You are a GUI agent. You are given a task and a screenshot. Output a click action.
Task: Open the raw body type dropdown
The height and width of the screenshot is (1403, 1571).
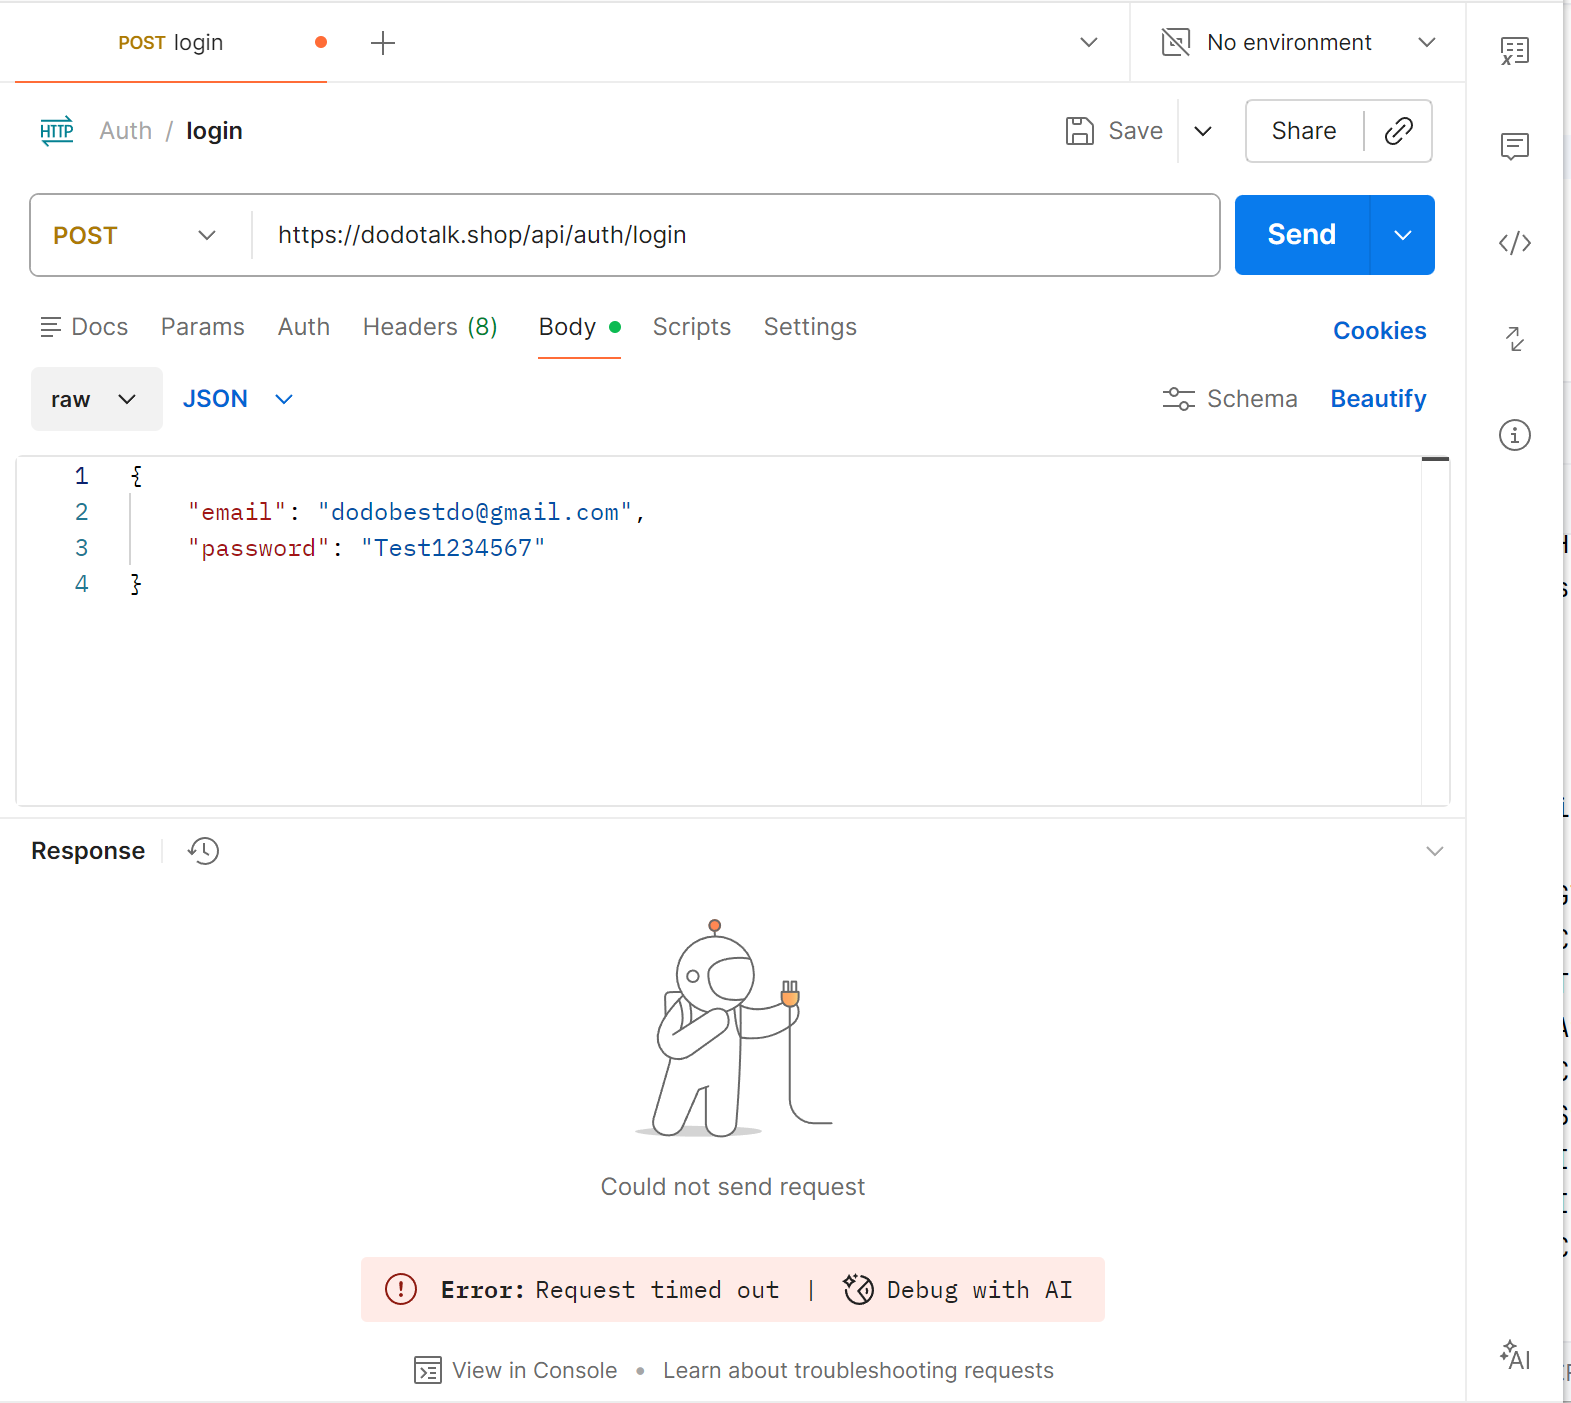[x=96, y=399]
